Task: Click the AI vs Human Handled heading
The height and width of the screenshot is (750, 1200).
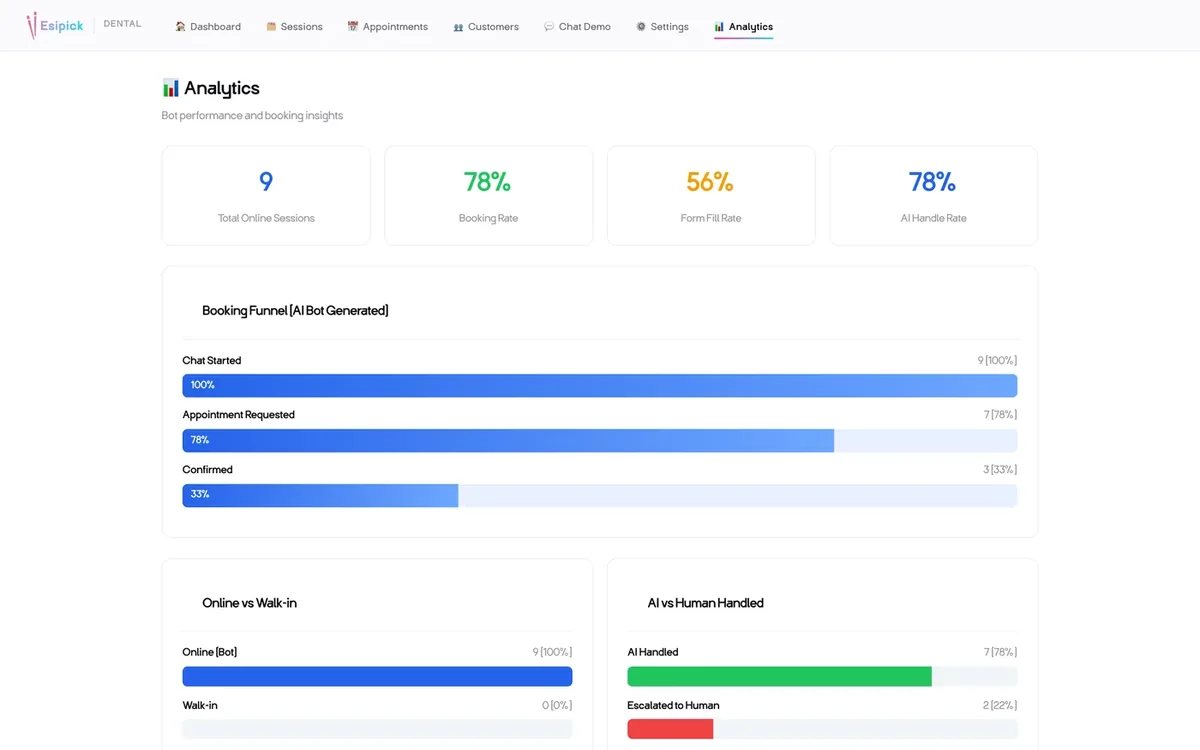Action: pos(706,603)
